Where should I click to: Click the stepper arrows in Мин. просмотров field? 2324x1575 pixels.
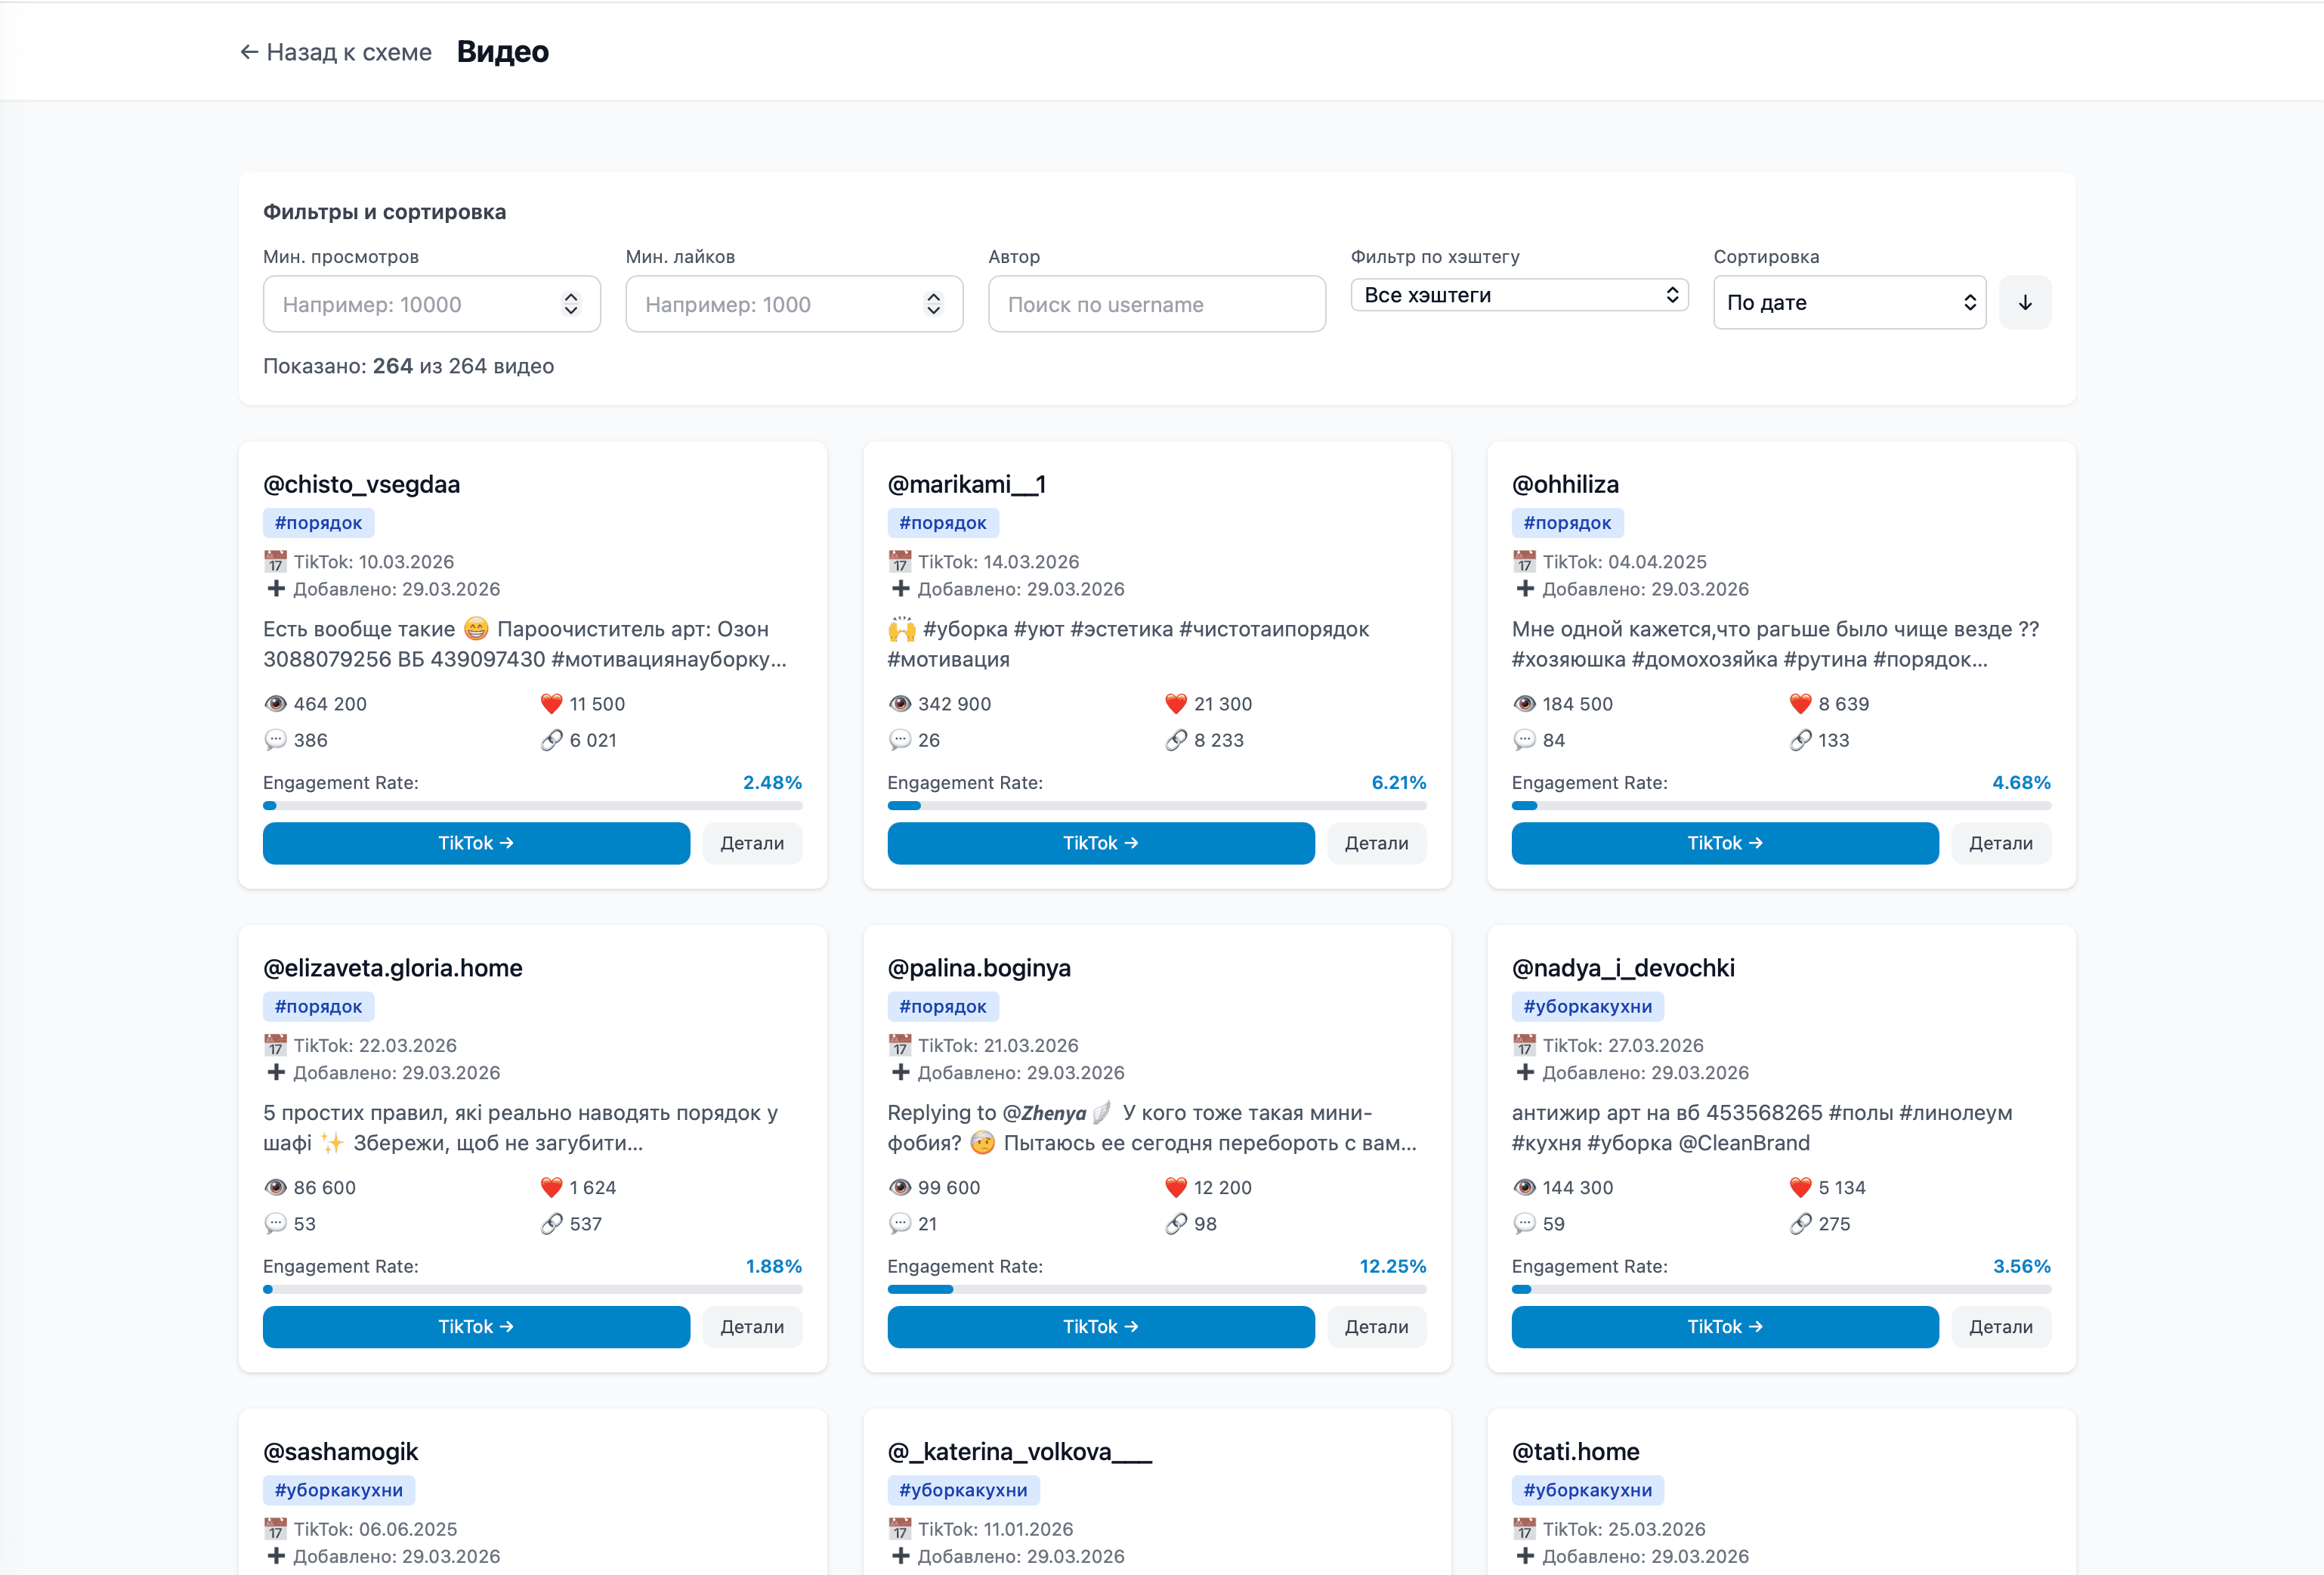tap(571, 303)
